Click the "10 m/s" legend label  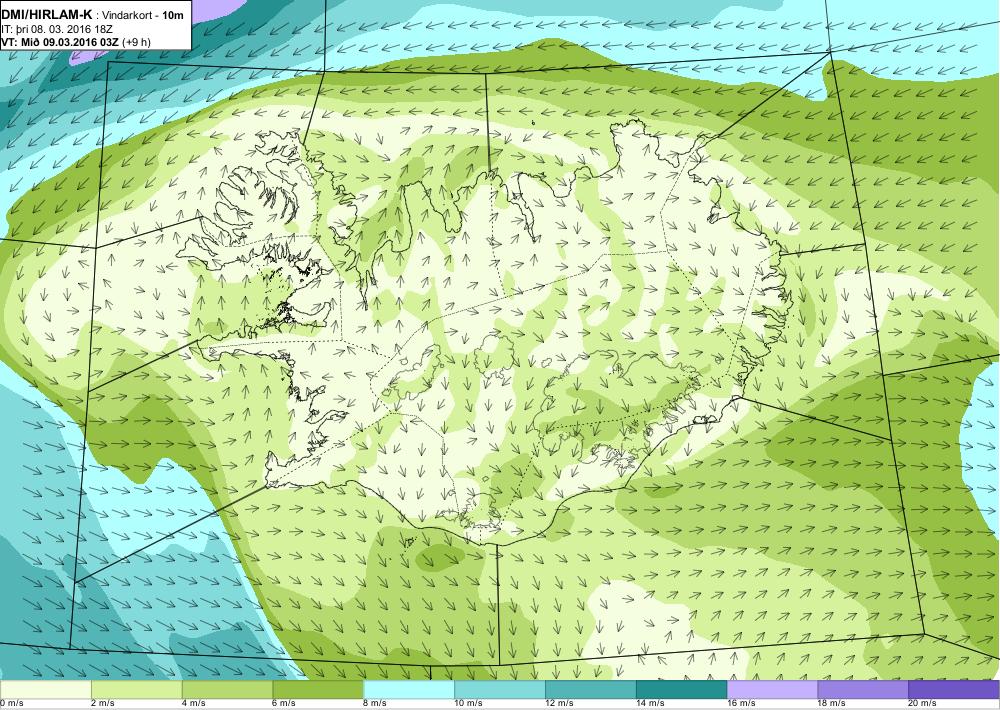[469, 704]
